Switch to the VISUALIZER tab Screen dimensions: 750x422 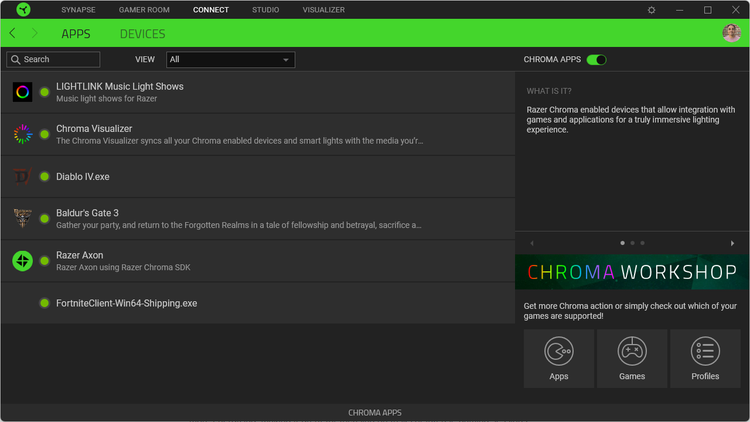[323, 10]
